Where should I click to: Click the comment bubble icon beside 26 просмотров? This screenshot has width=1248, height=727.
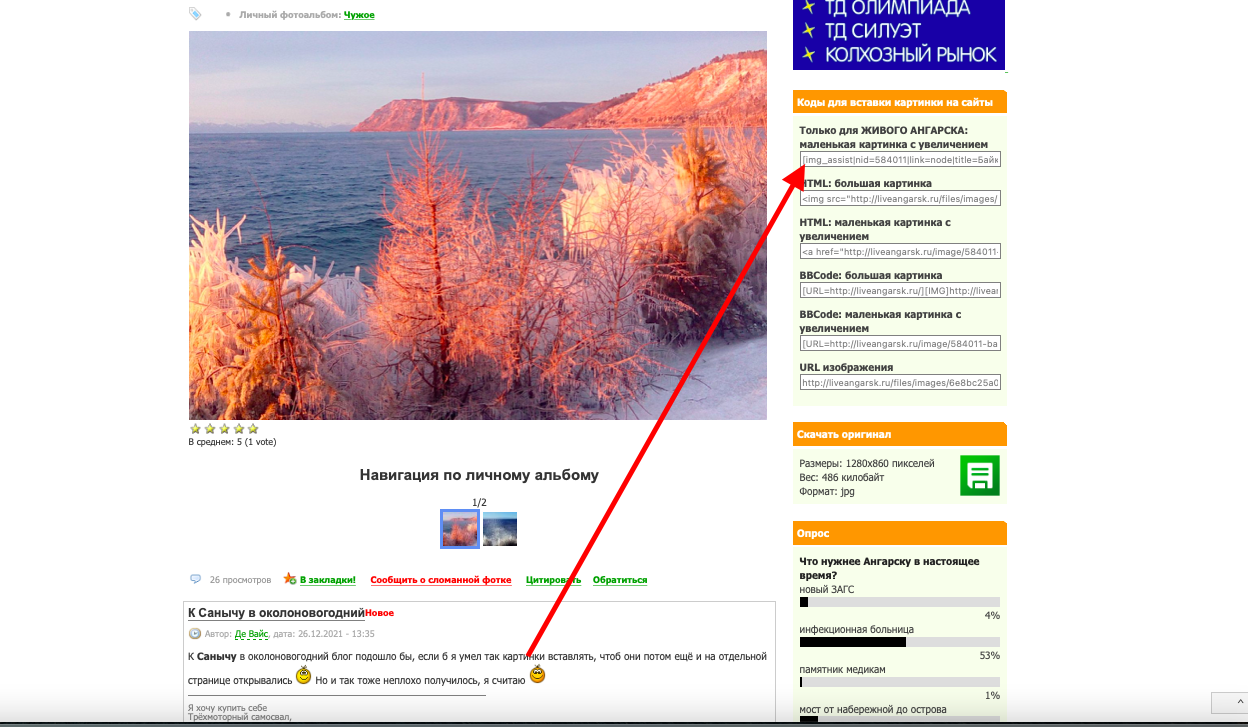195,579
